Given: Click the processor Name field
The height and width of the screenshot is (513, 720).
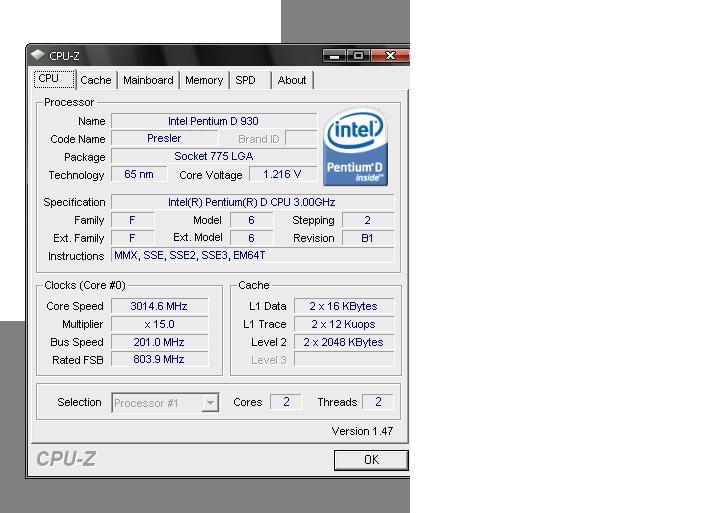Looking at the screenshot, I should pos(213,121).
